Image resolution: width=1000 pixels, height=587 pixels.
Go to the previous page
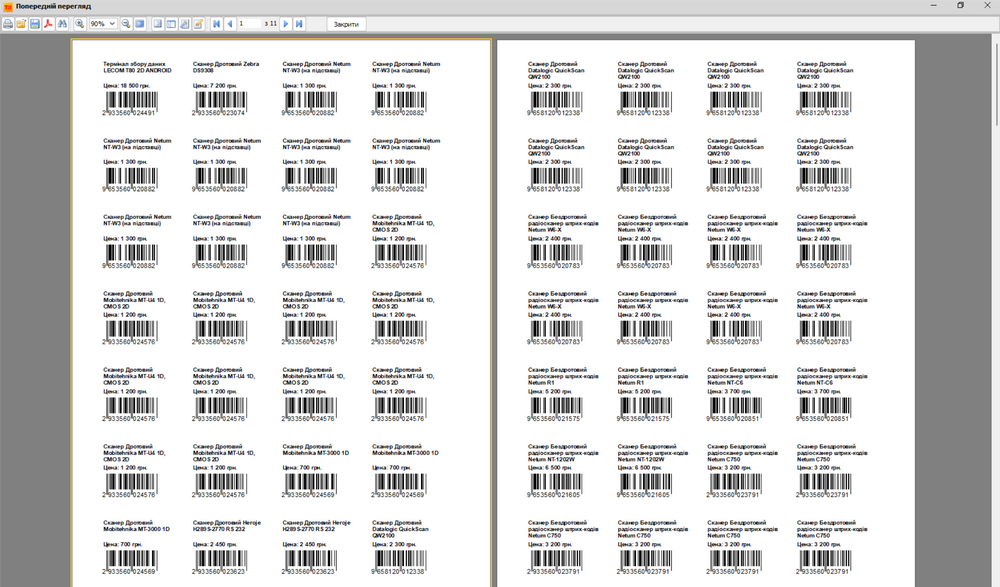point(230,23)
